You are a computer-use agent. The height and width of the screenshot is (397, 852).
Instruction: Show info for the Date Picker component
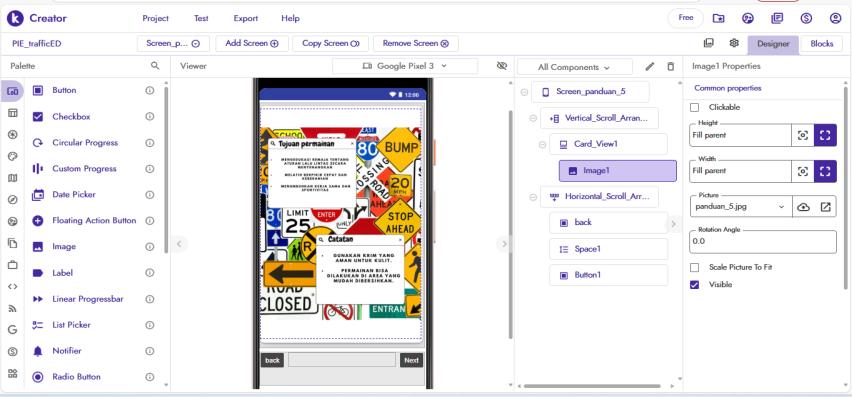click(x=149, y=194)
